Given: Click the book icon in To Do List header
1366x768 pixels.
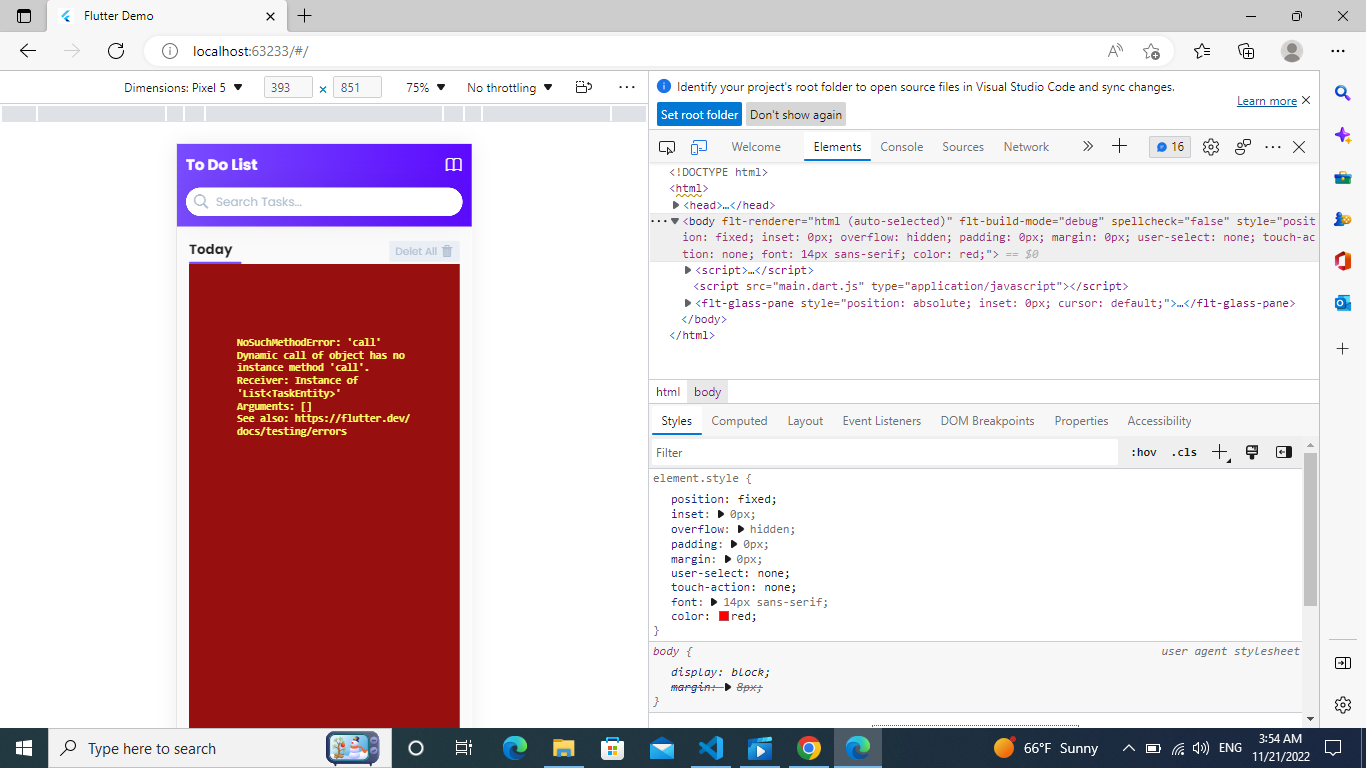Looking at the screenshot, I should point(453,165).
